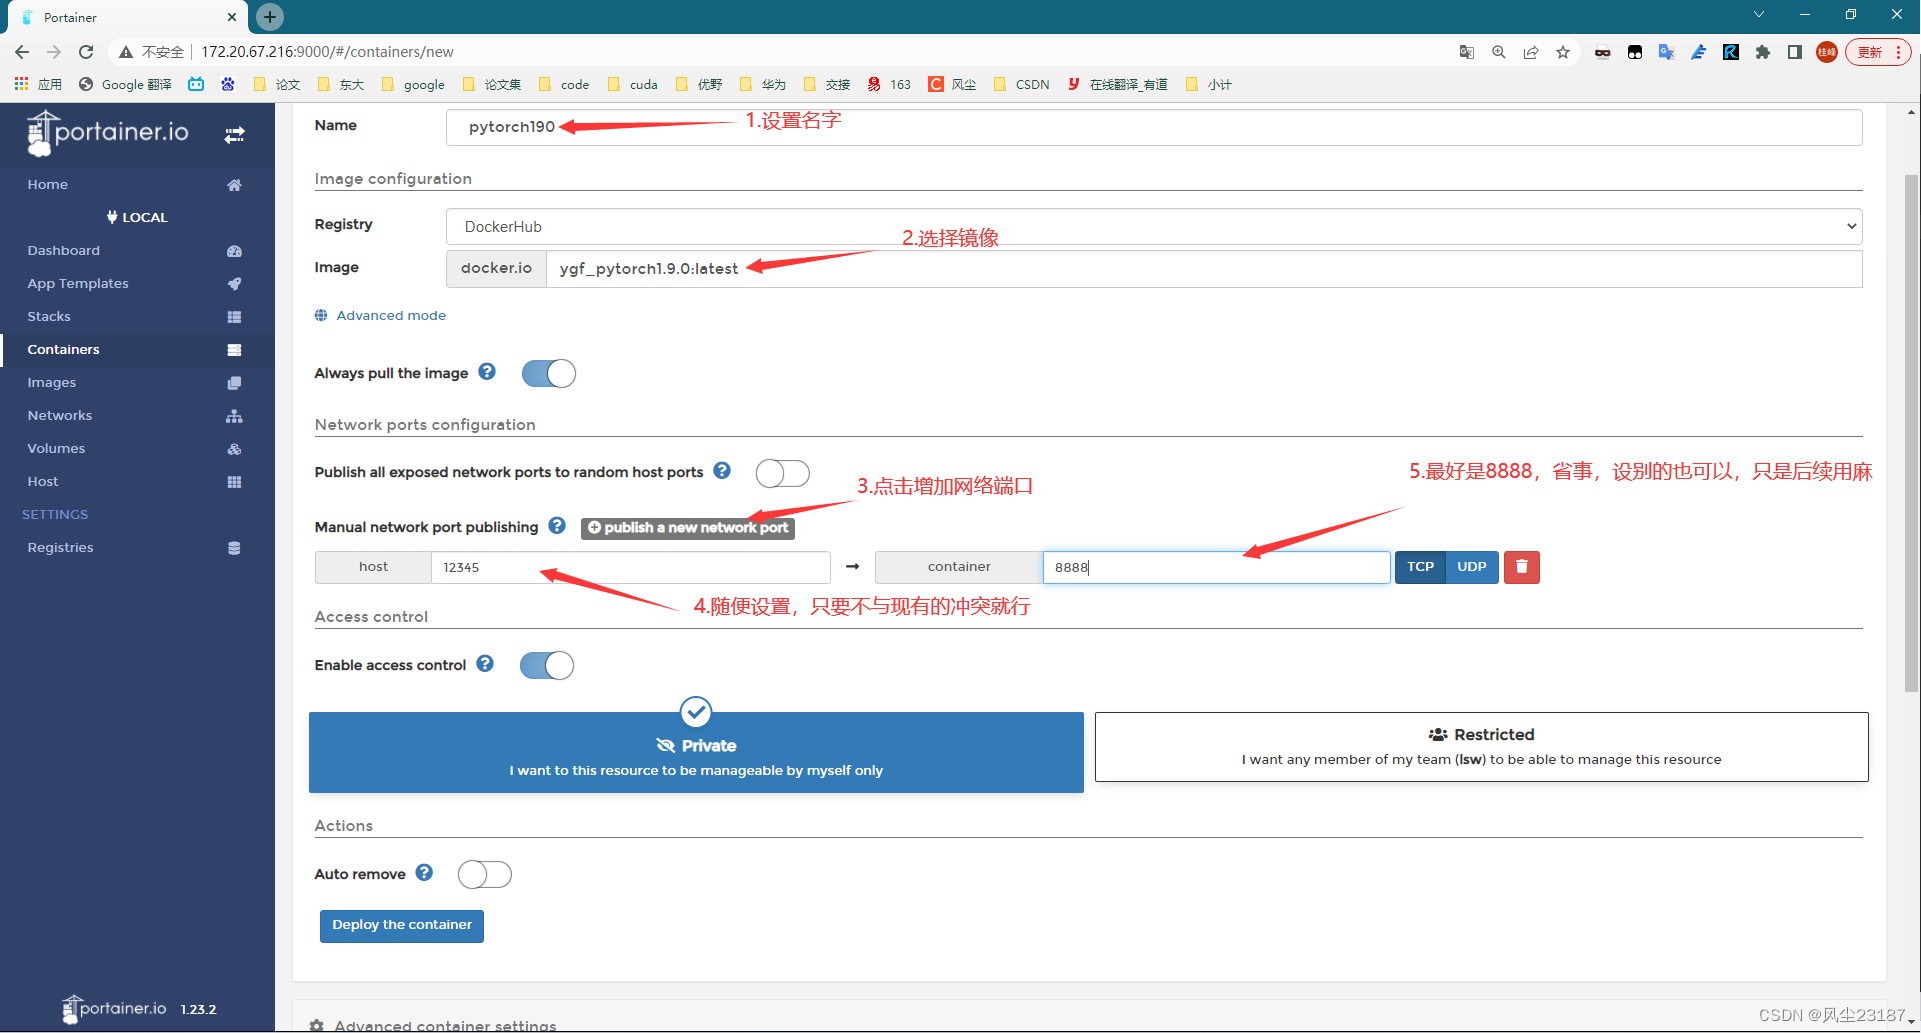
Task: Select TCP protocol button
Action: coord(1420,567)
